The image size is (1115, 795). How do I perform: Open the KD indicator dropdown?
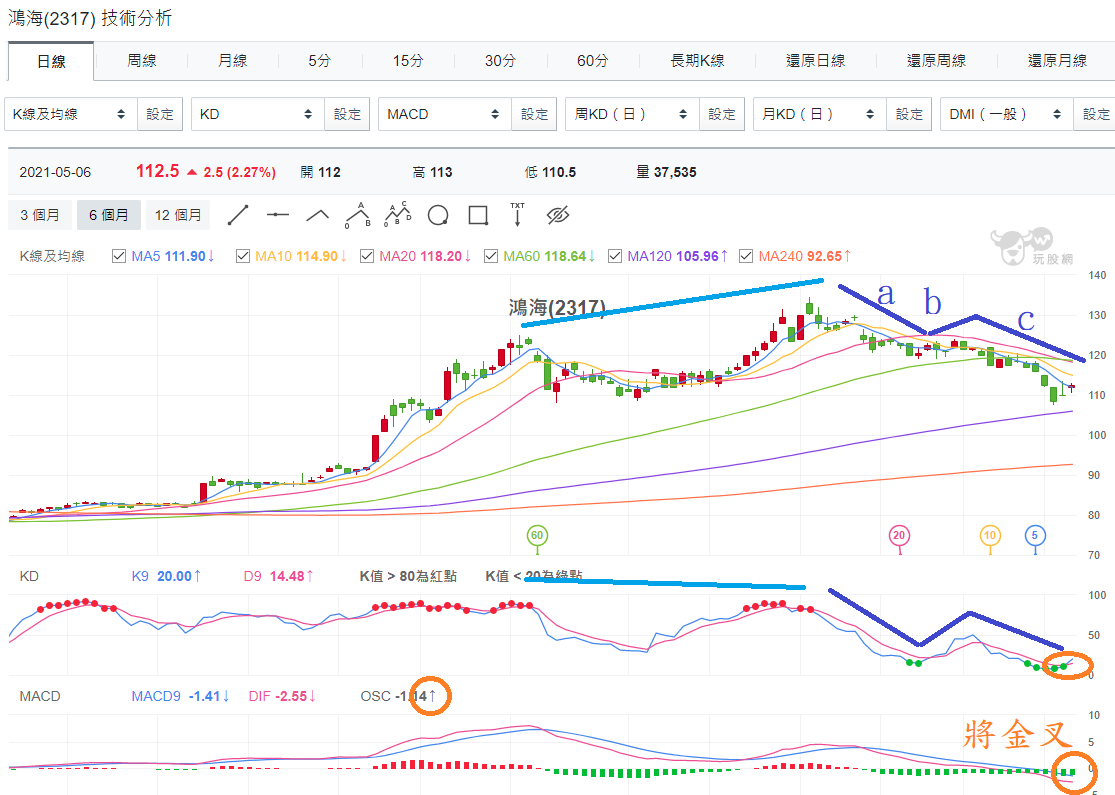[257, 114]
